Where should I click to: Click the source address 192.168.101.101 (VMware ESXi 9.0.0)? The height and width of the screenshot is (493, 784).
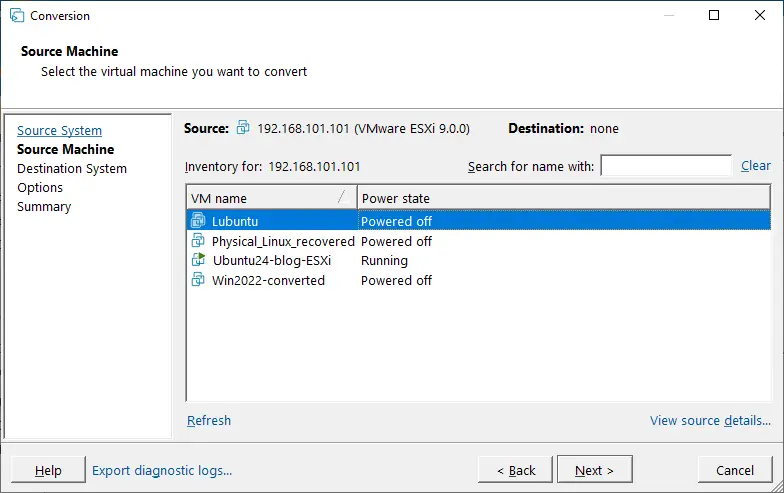coord(363,128)
